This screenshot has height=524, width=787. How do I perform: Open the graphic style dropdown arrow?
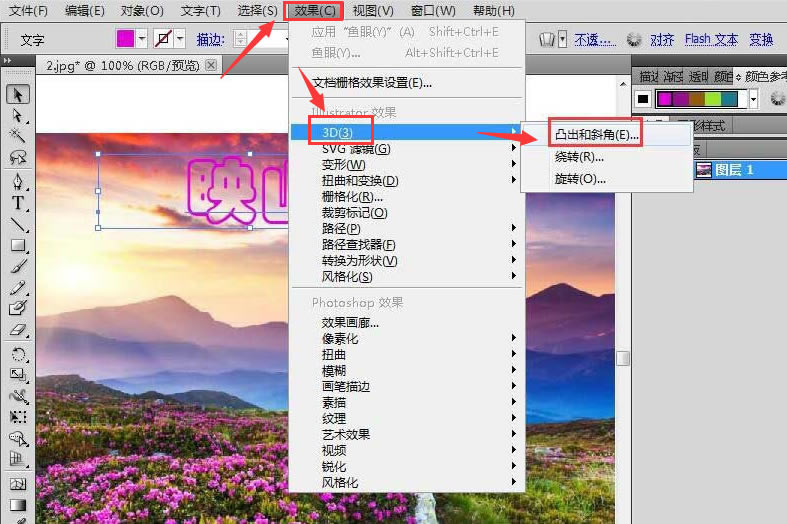tap(563, 39)
